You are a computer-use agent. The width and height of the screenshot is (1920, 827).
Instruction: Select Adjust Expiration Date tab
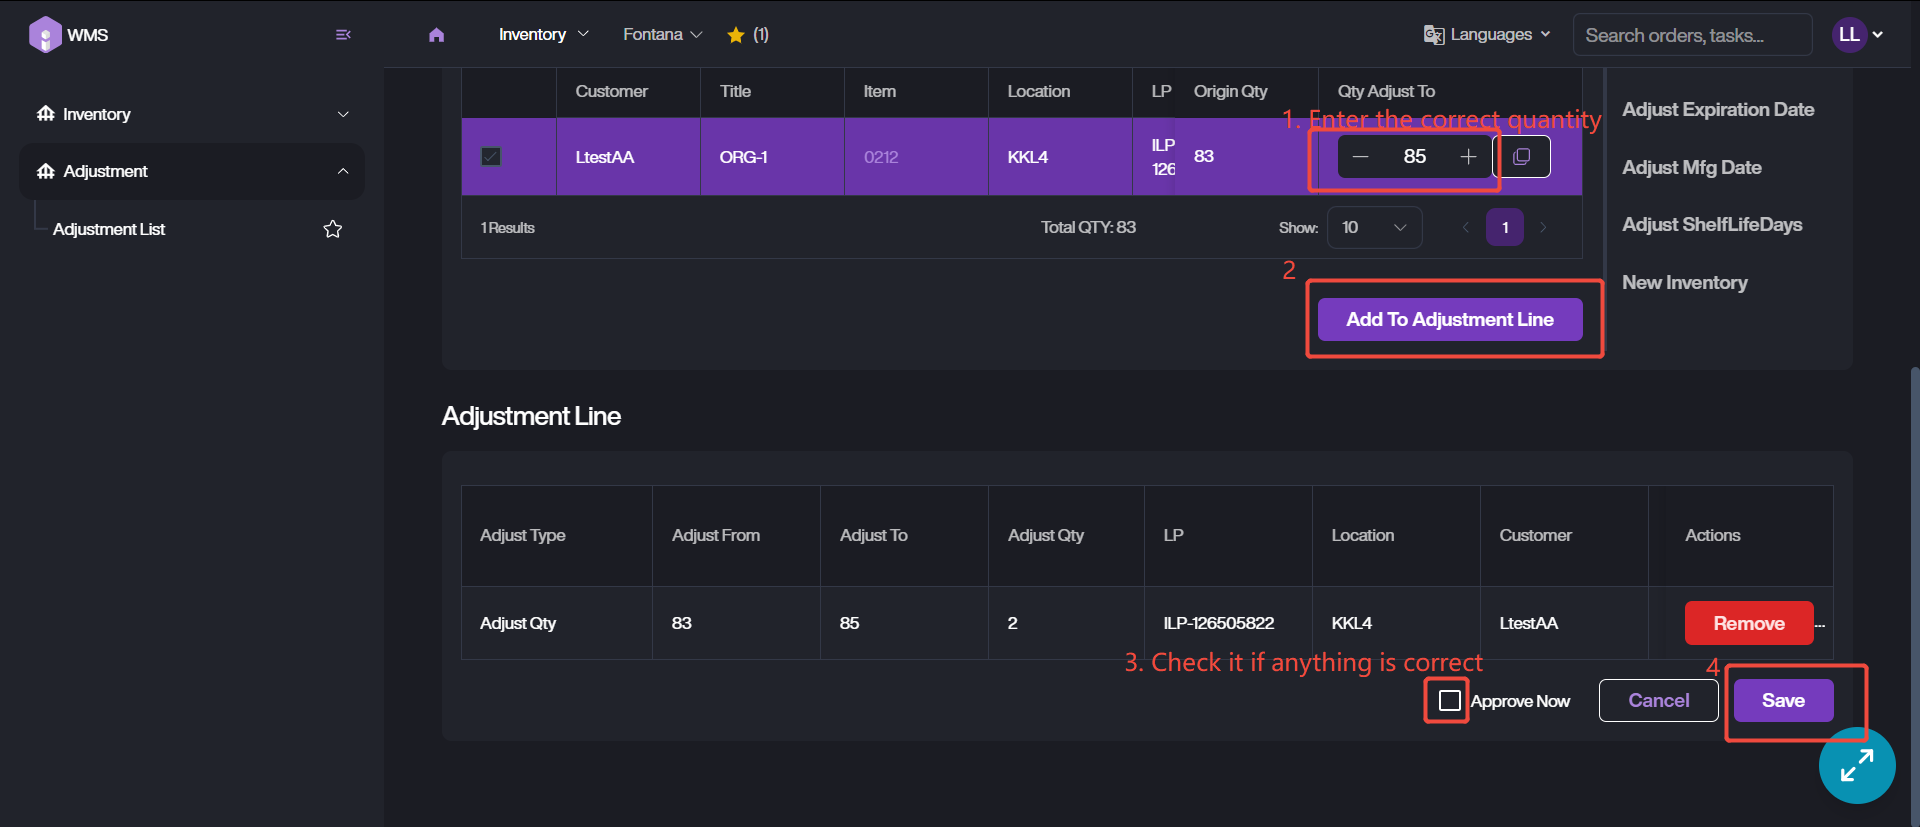tap(1717, 110)
